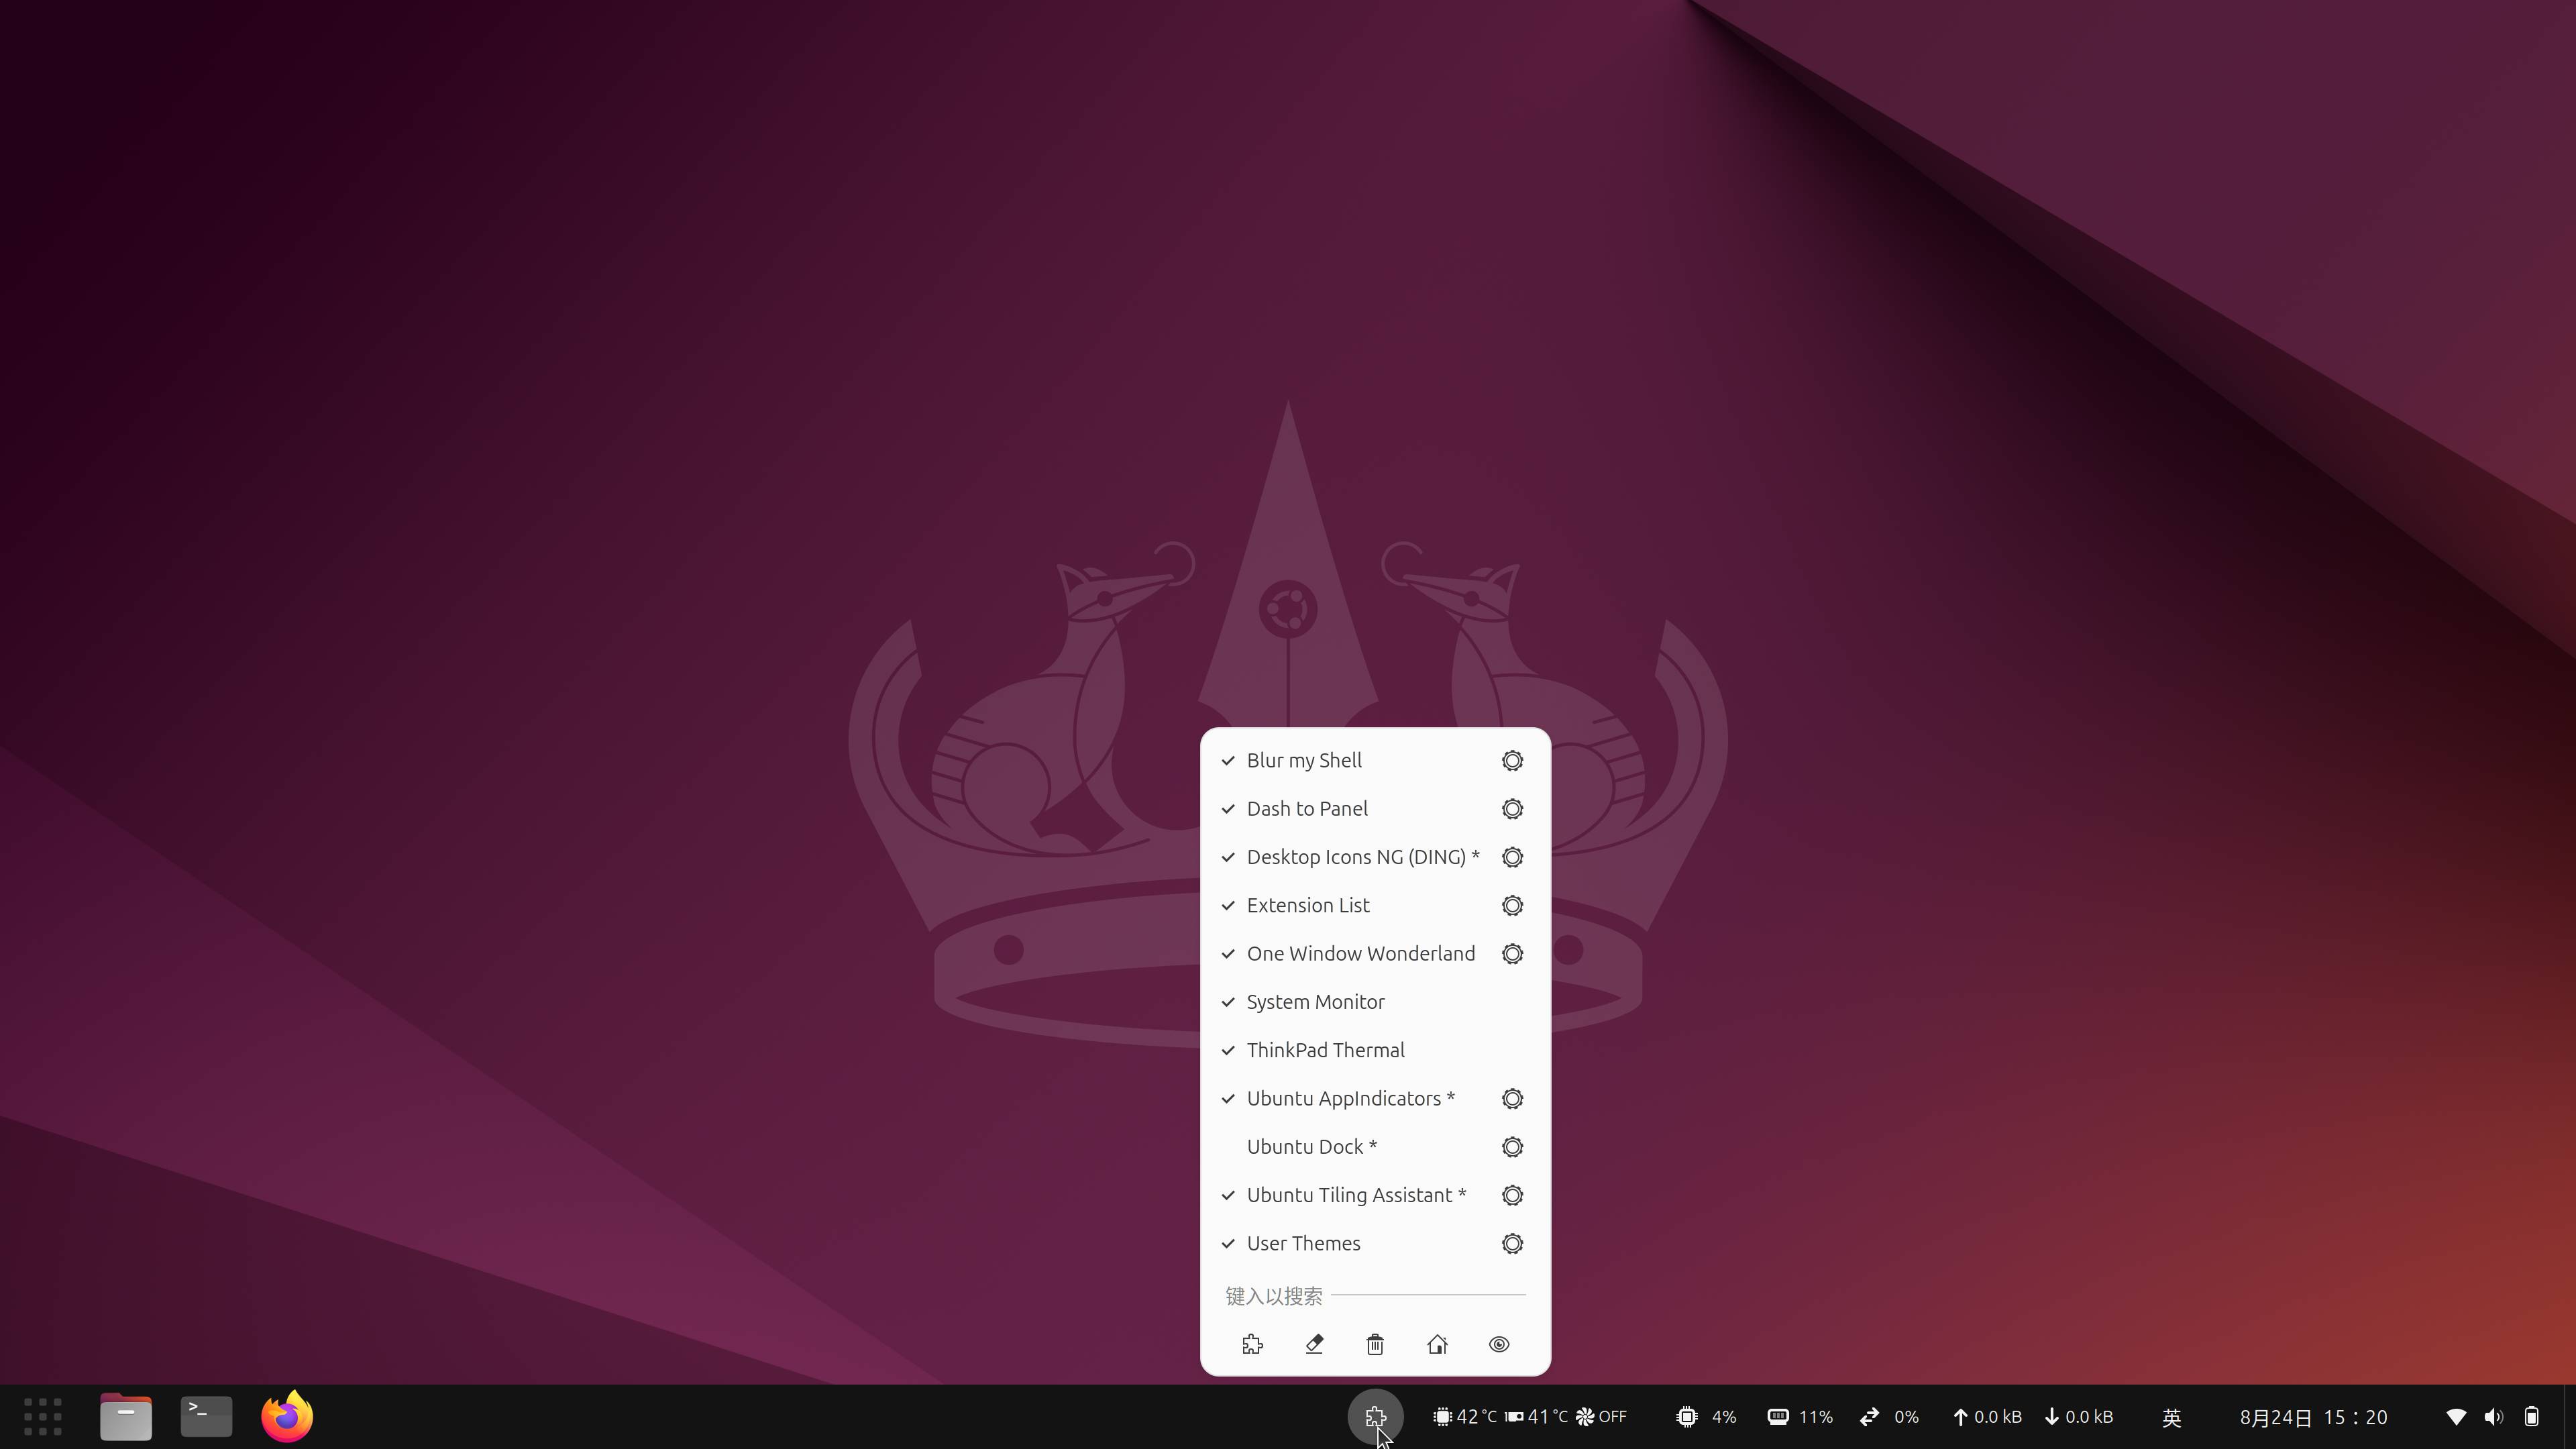The width and height of the screenshot is (2576, 1449).
Task: Click the Wi-Fi status icon
Action: point(2456,1417)
